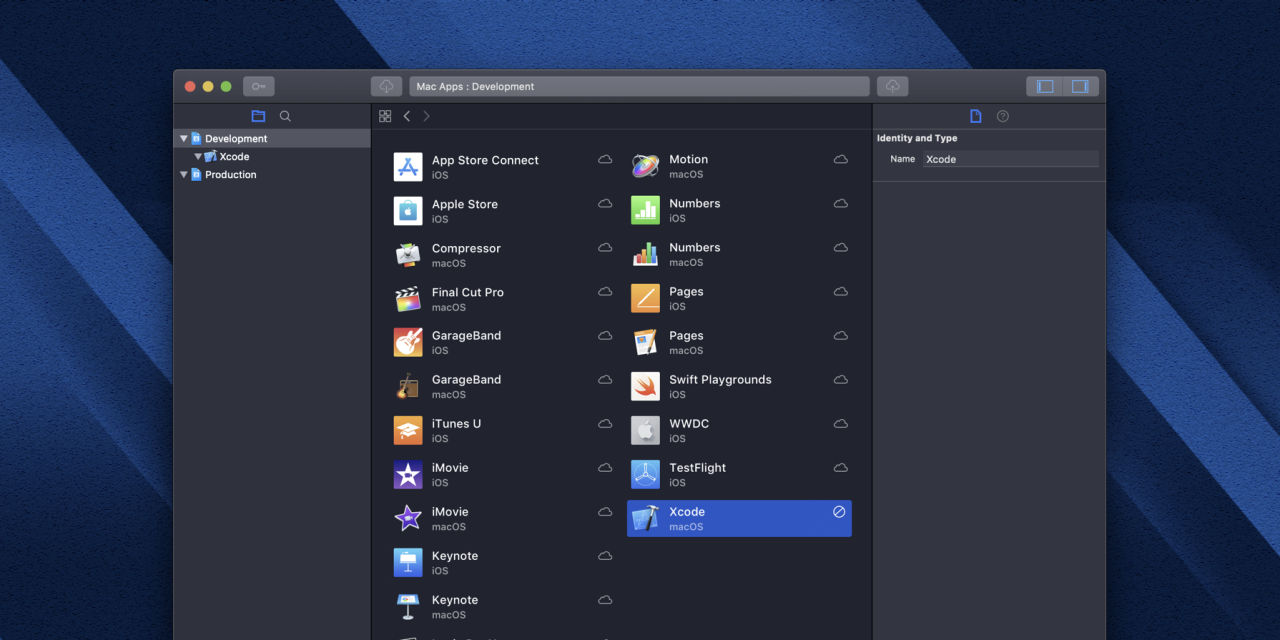
Task: Switch to the folder navigator tab
Action: (x=258, y=116)
